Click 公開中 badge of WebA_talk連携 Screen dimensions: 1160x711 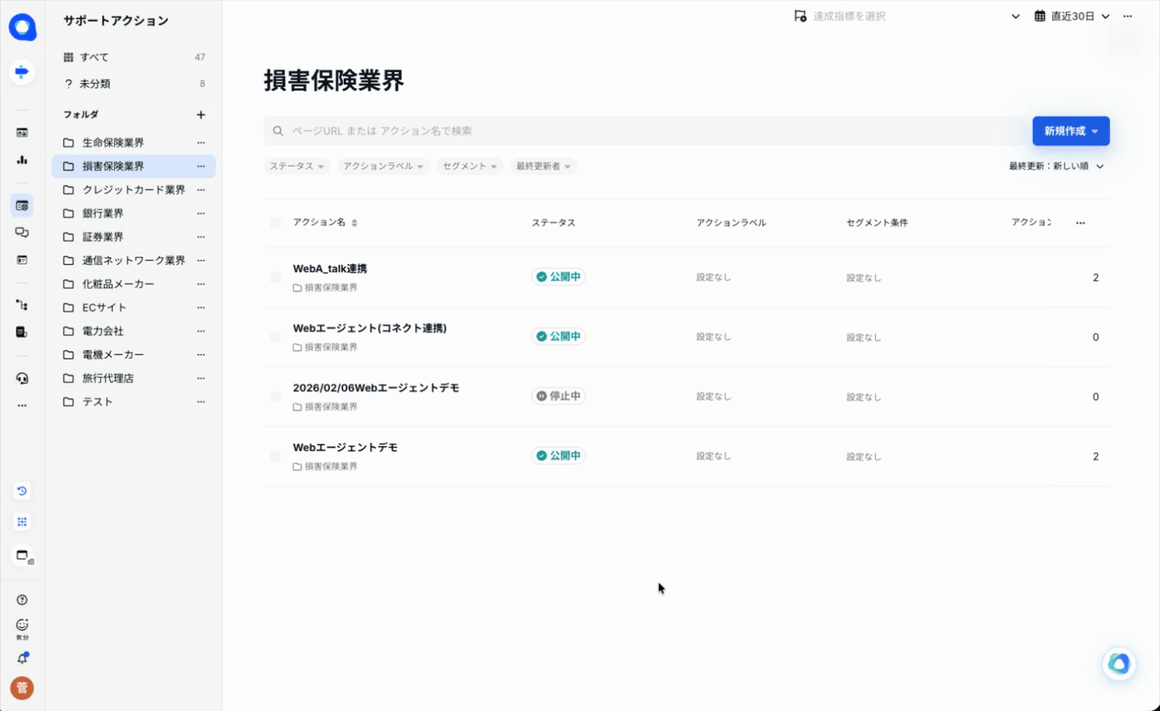pos(559,277)
